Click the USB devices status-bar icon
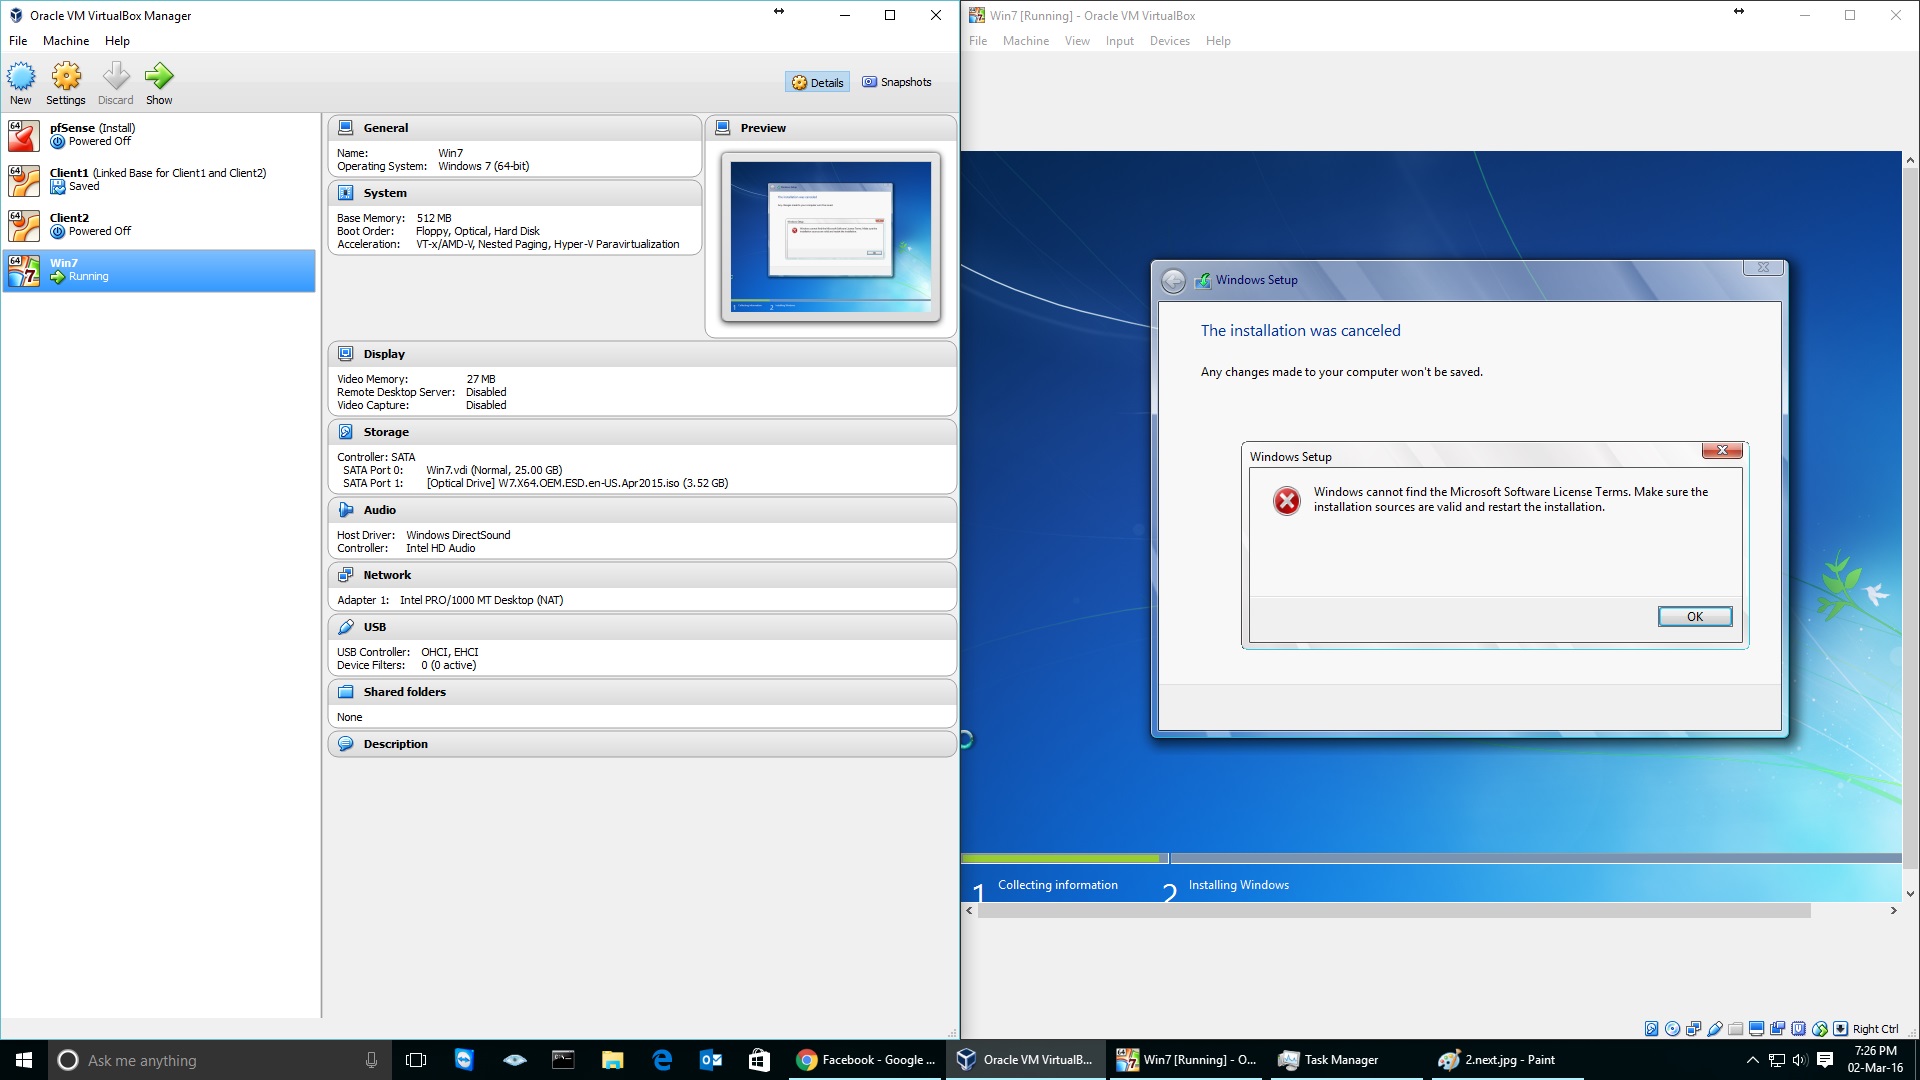This screenshot has width=1920, height=1080. pos(1715,1029)
